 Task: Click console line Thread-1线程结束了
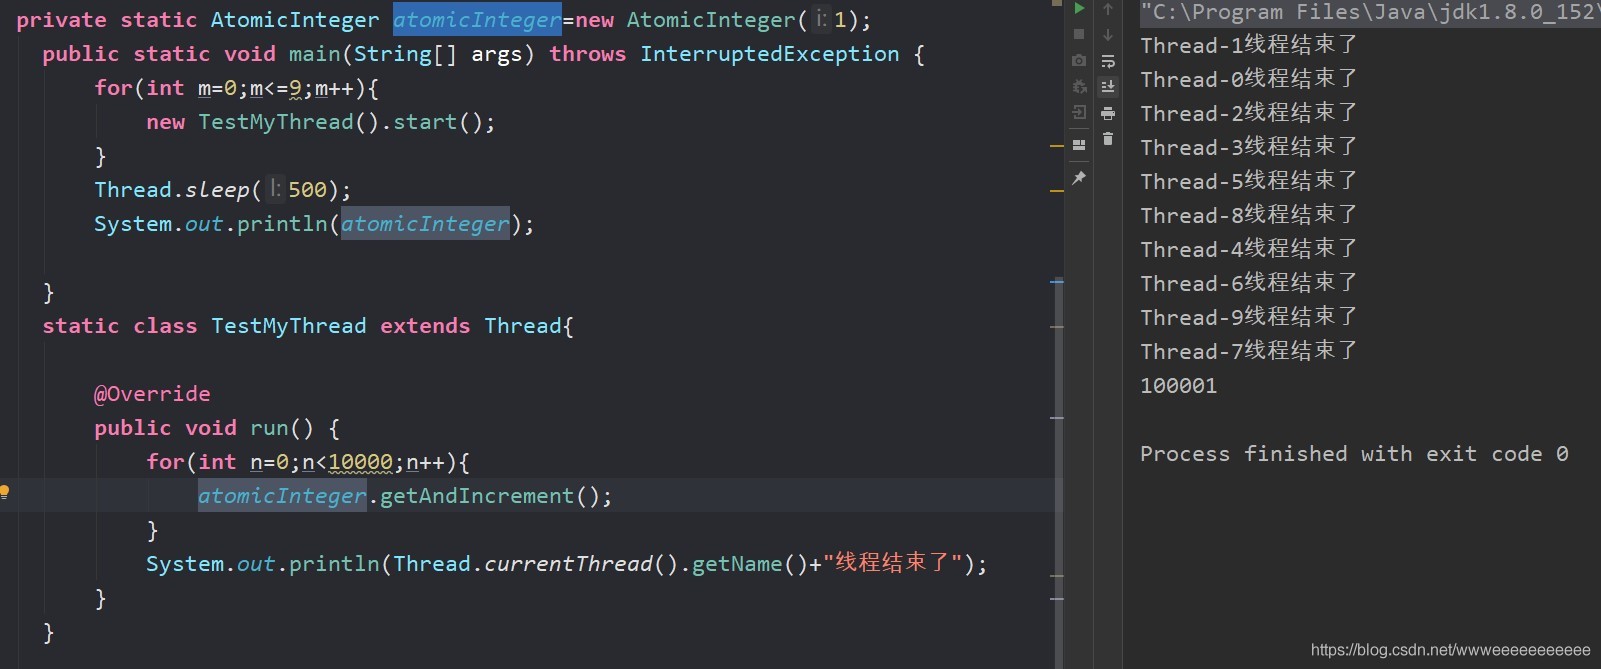click(1248, 45)
